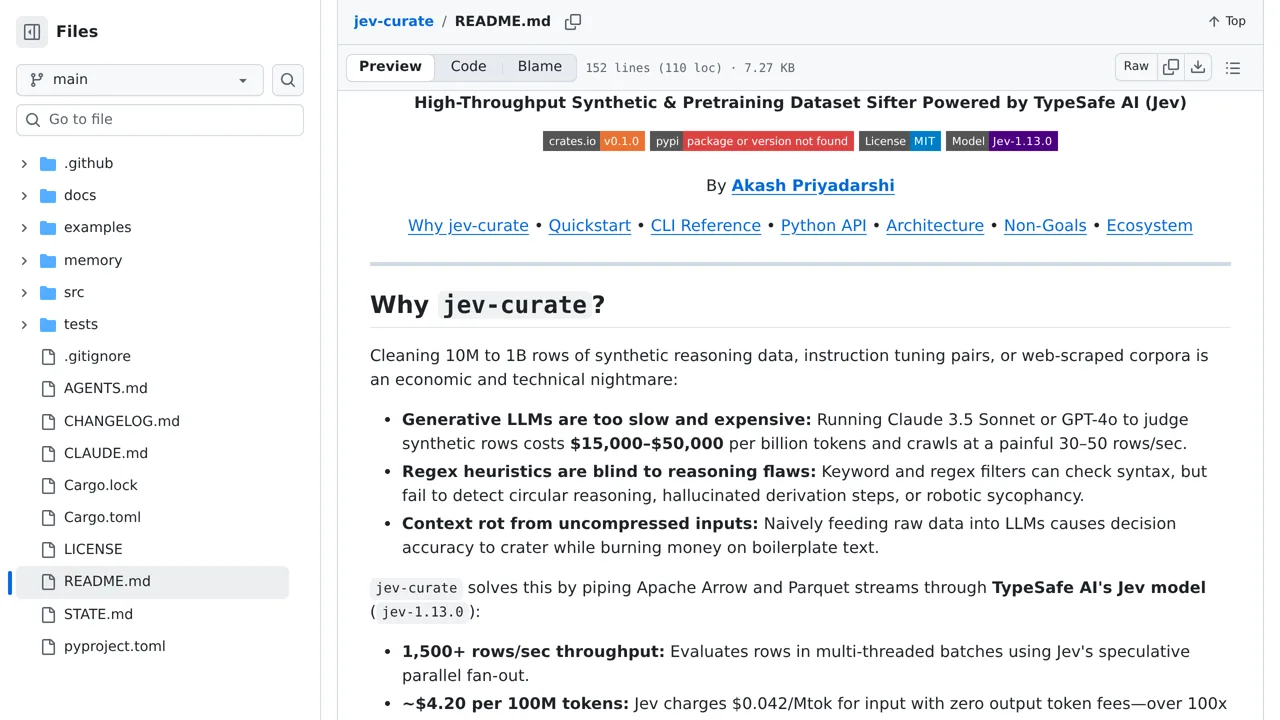Image resolution: width=1280 pixels, height=720 pixels.
Task: Expand the docs folder chevron
Action: click(x=24, y=196)
